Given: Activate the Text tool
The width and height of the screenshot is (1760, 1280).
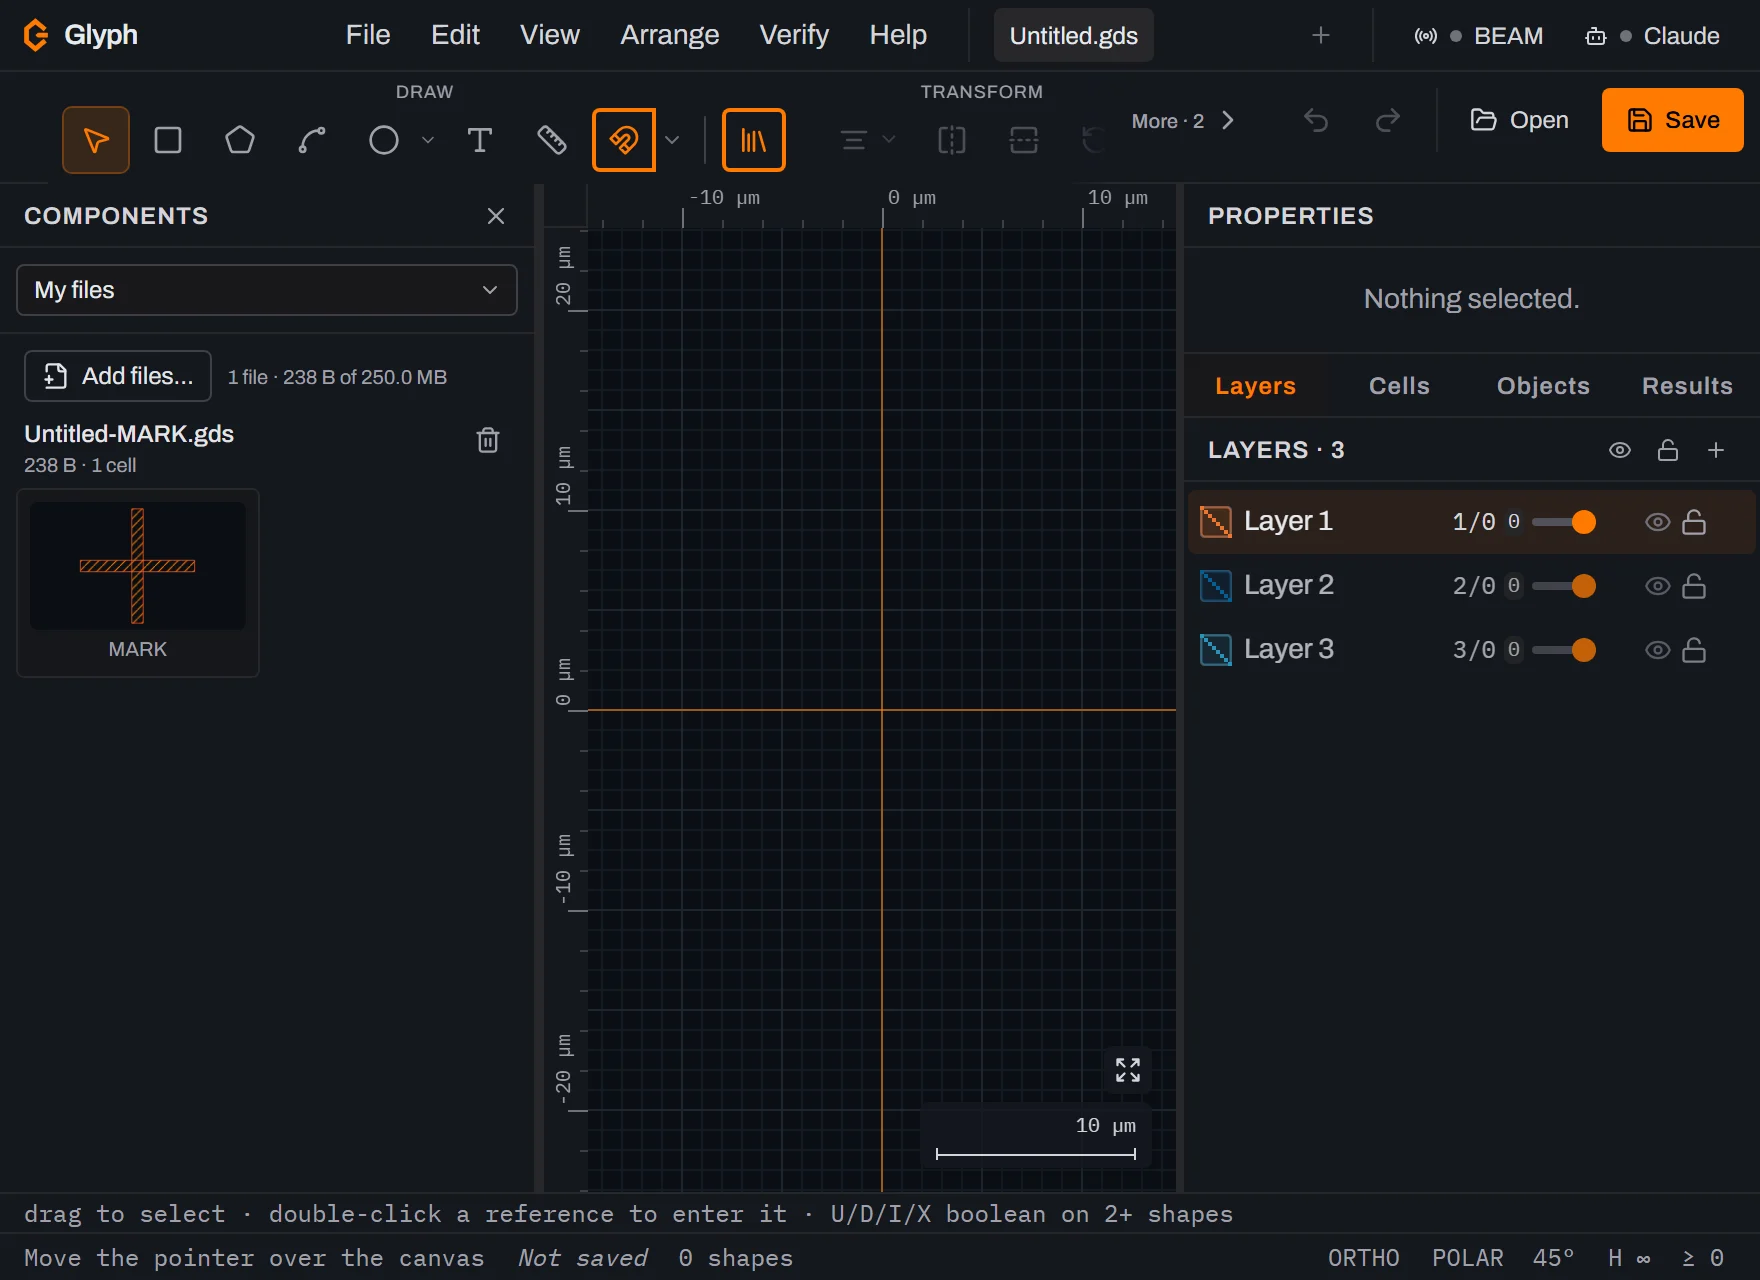Looking at the screenshot, I should point(480,140).
